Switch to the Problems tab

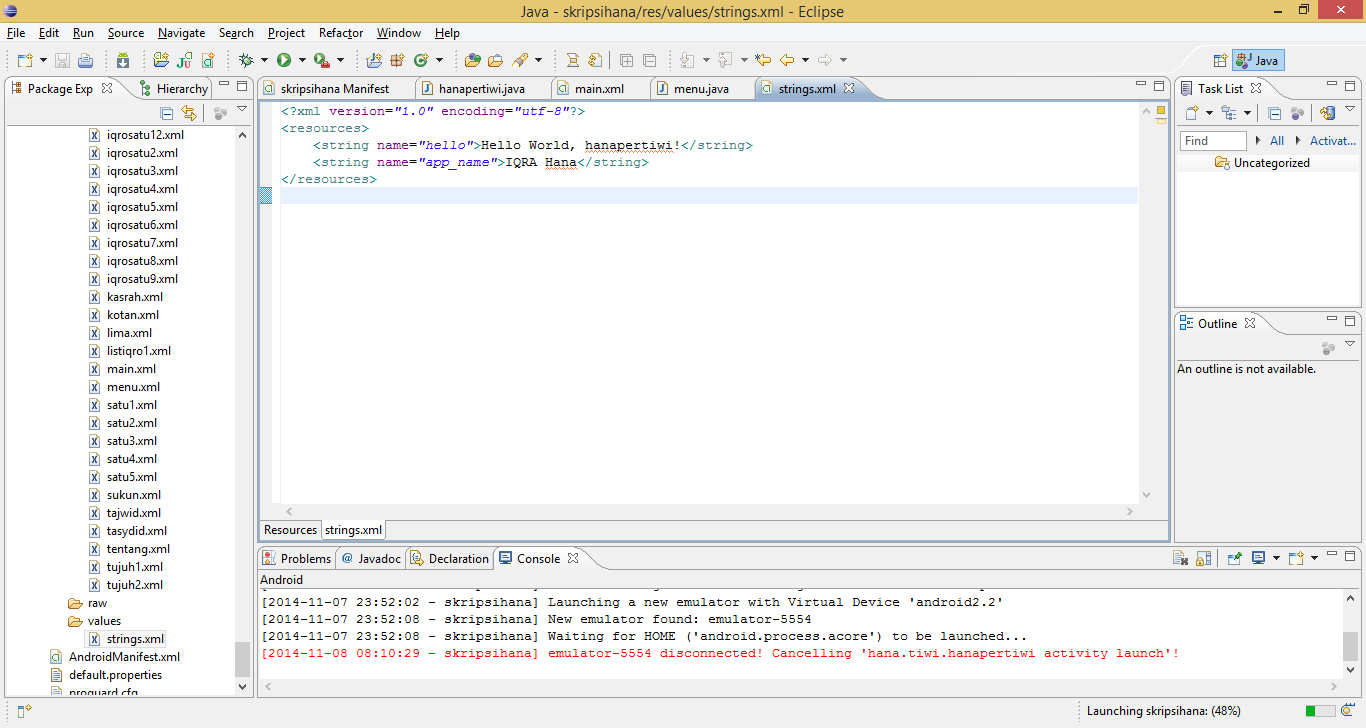pos(296,558)
